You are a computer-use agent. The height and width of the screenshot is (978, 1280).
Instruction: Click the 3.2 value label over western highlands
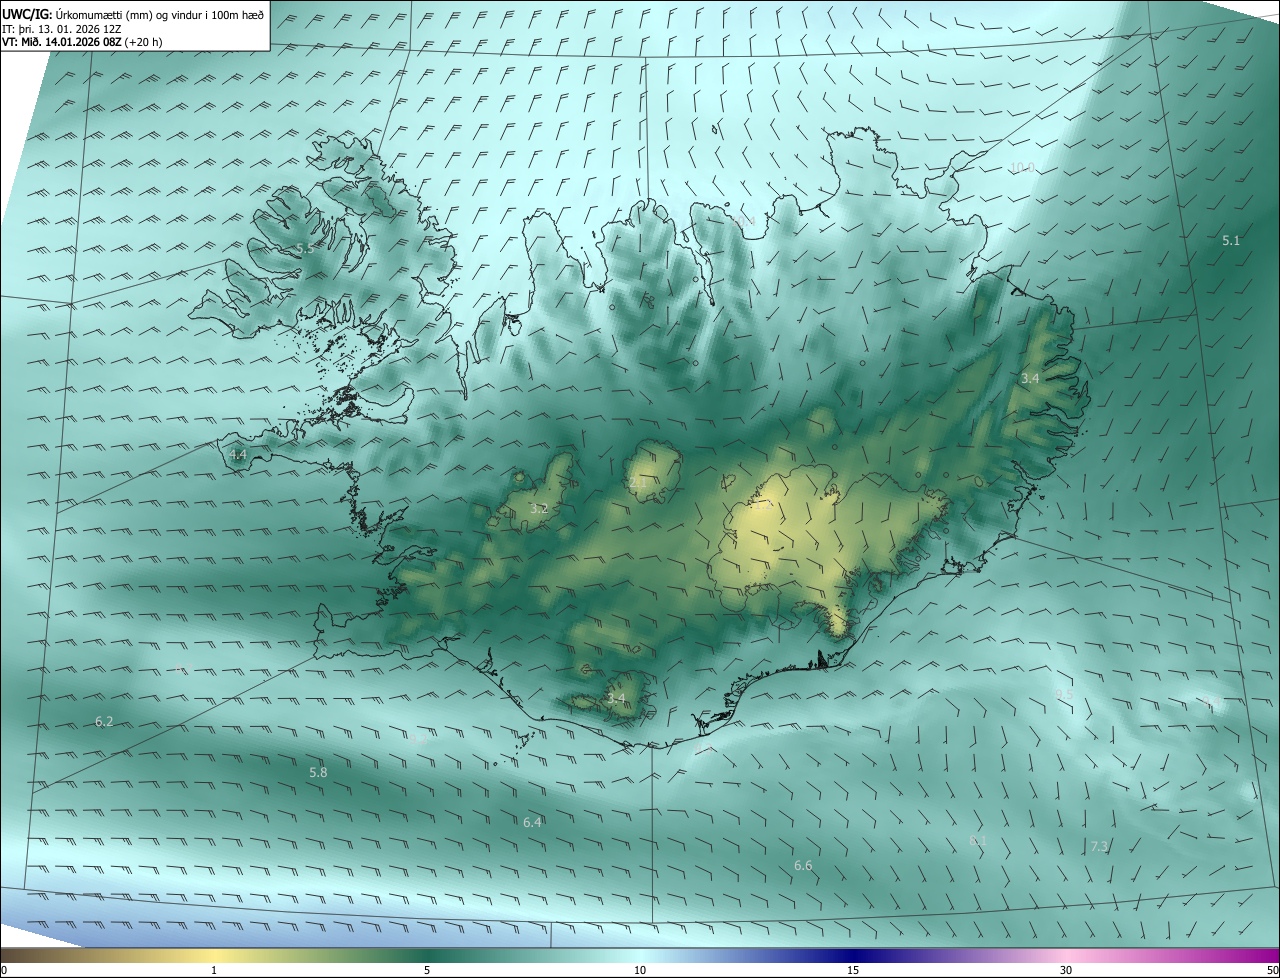(539, 508)
